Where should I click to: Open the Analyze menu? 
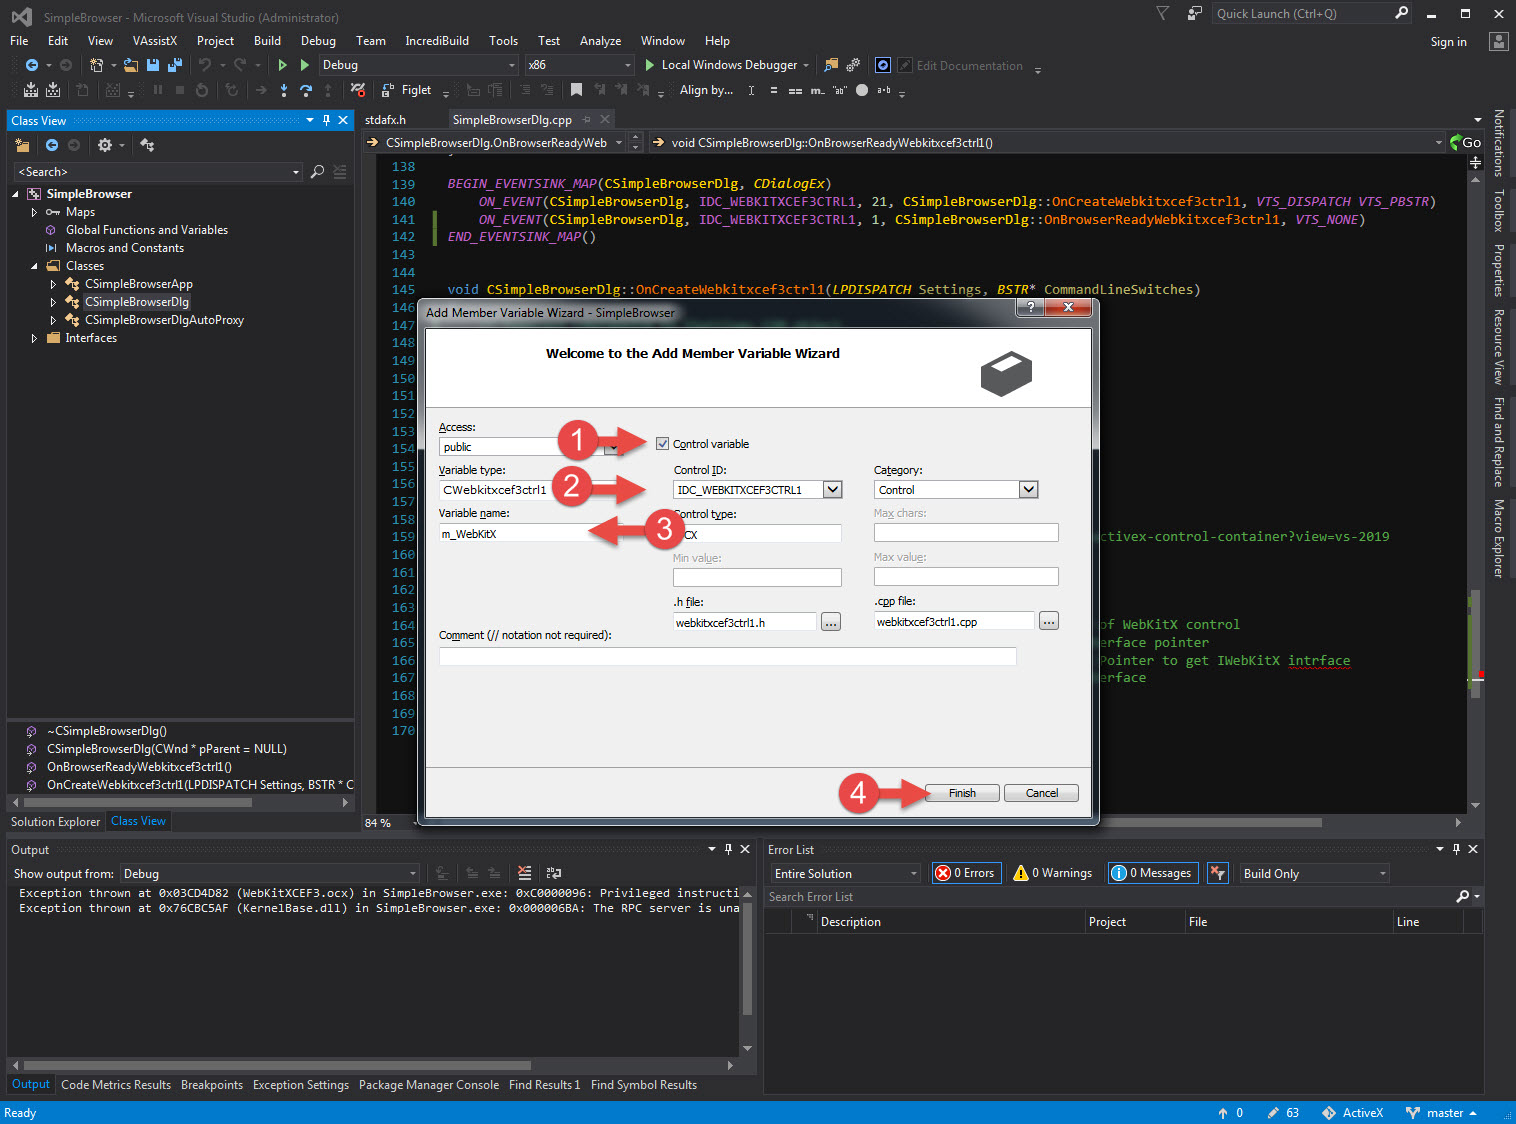600,41
